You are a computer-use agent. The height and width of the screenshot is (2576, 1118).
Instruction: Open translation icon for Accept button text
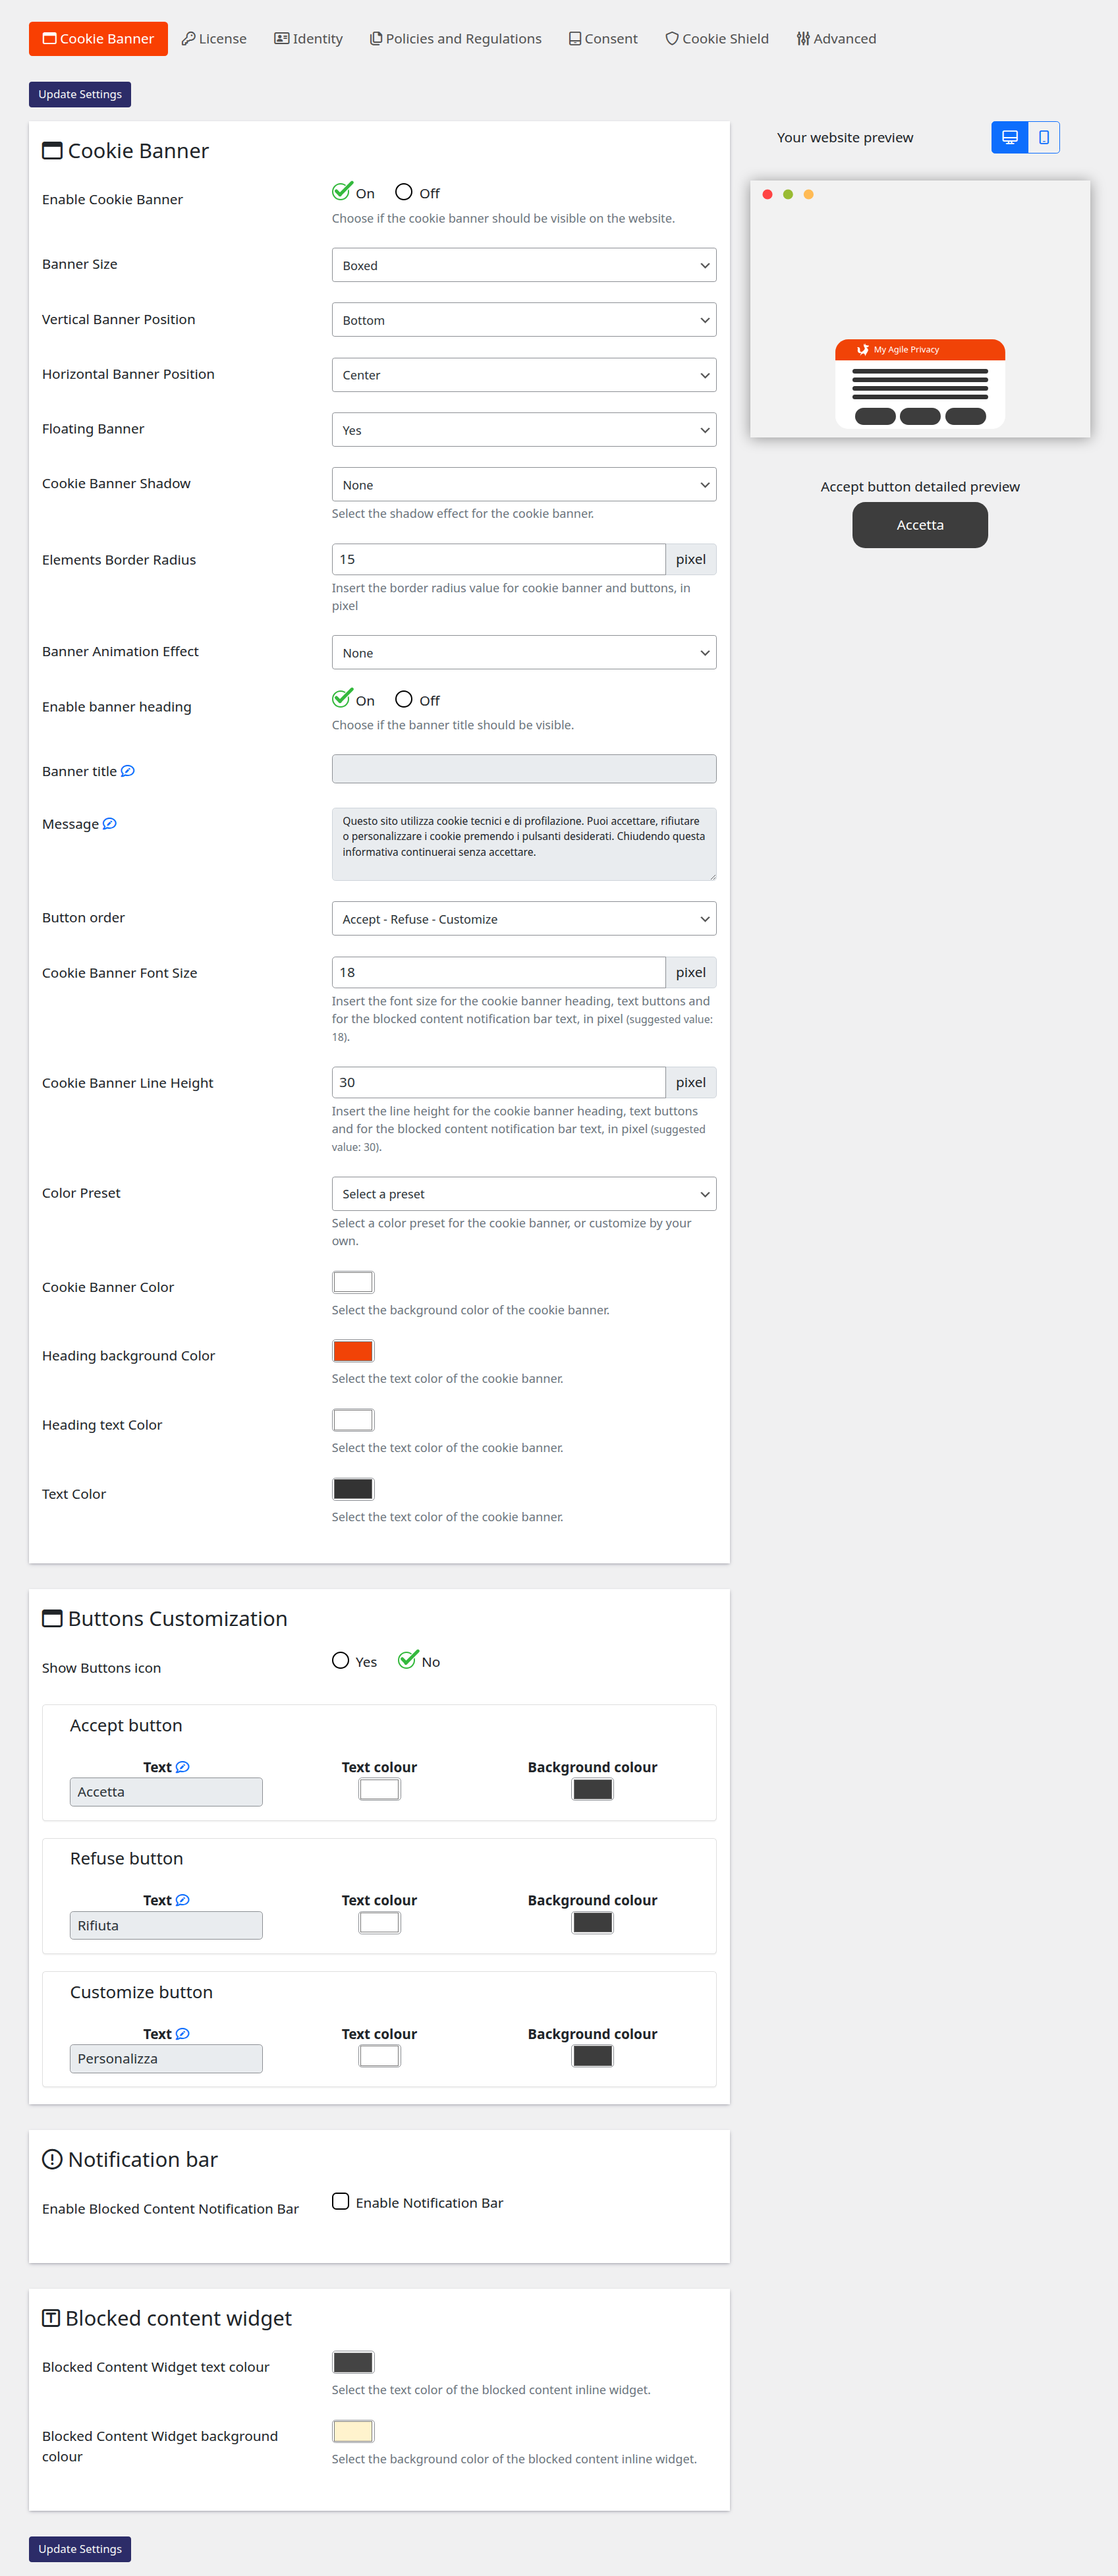(x=183, y=1766)
